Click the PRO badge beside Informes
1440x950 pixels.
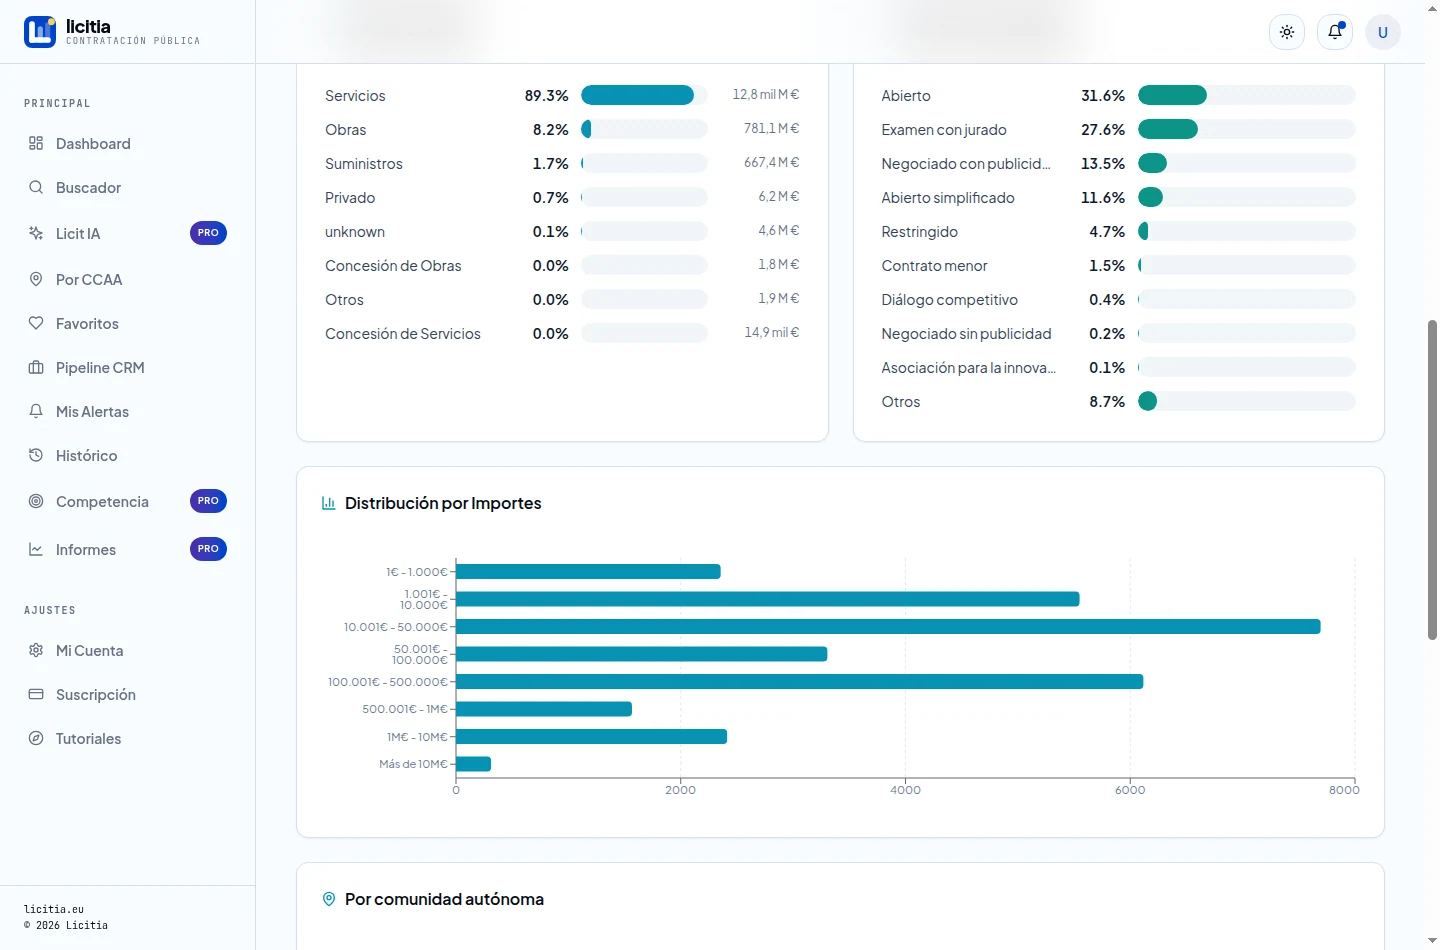coord(208,549)
